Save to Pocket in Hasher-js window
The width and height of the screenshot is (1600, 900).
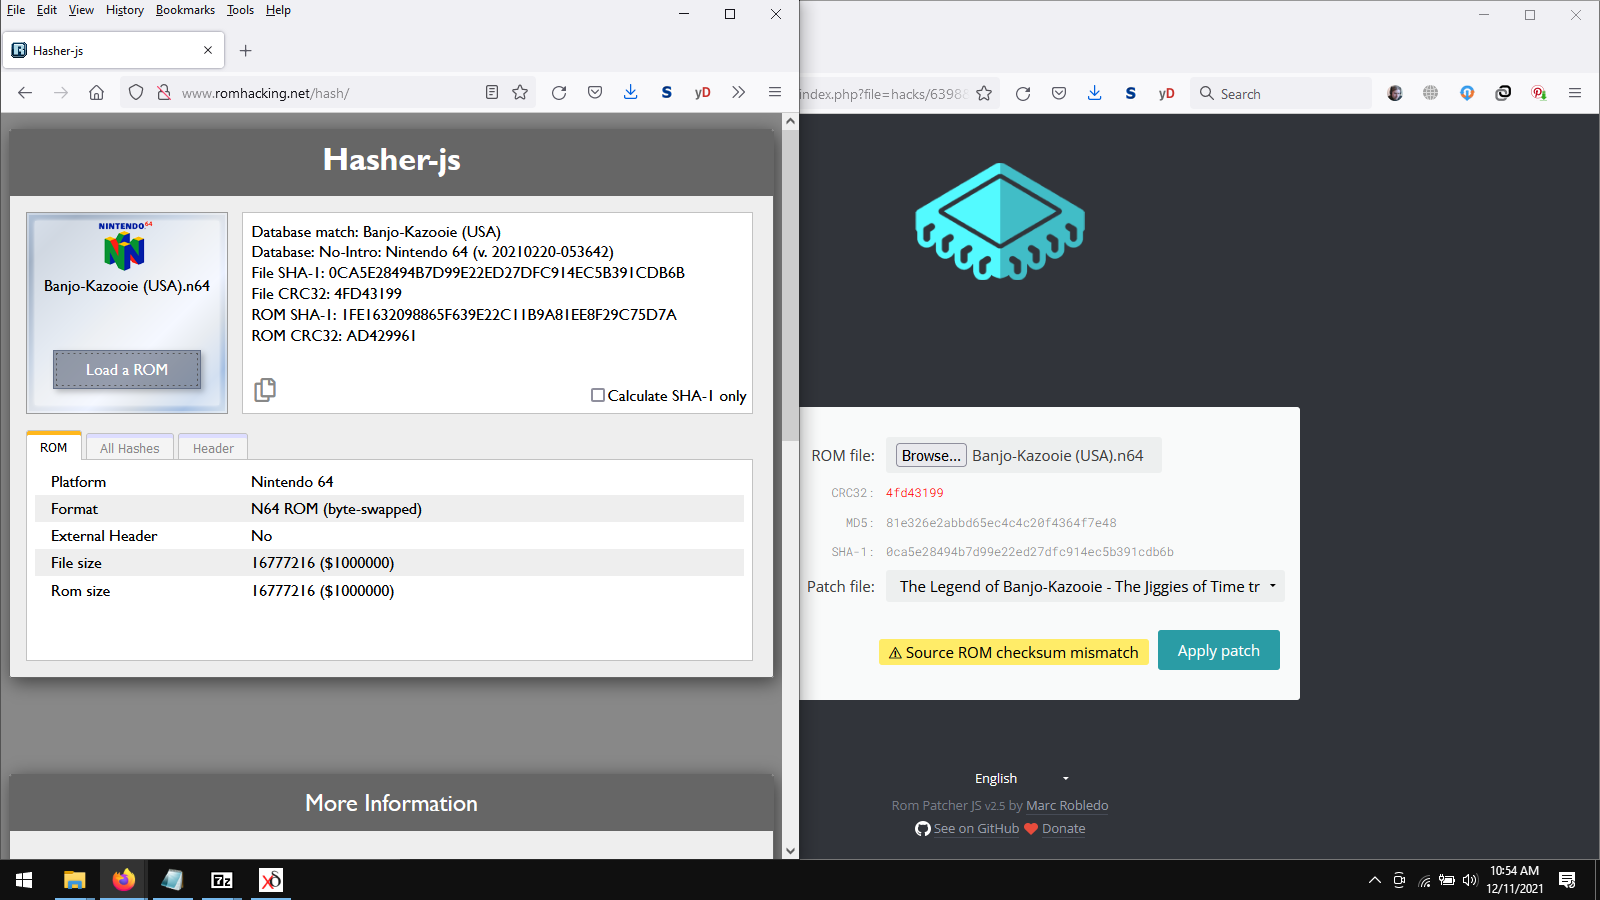click(x=595, y=93)
